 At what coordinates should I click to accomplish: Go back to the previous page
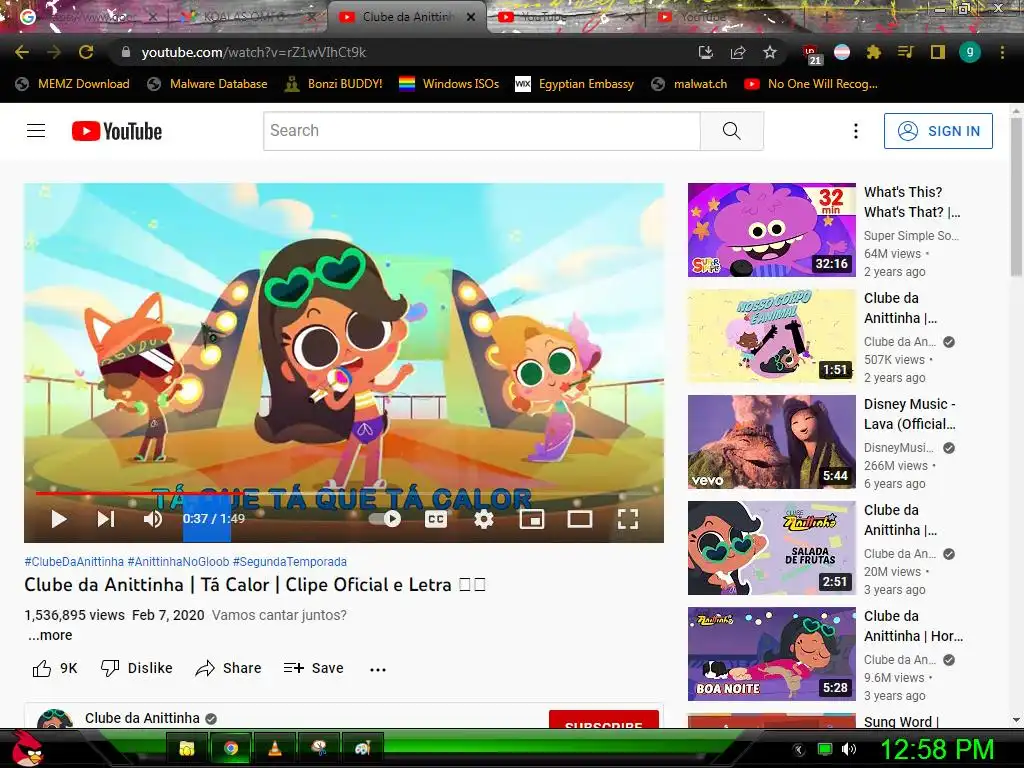[22, 52]
